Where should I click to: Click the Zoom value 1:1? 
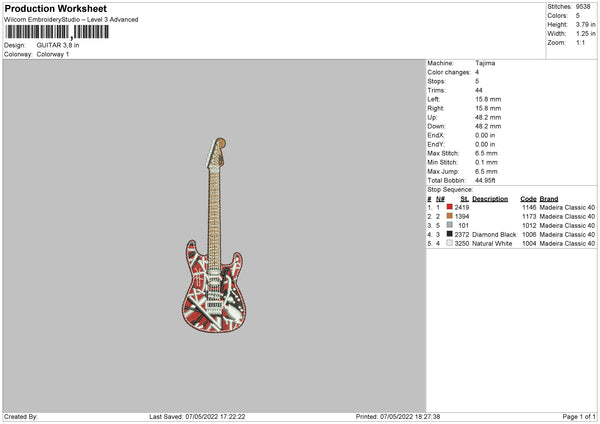[x=580, y=42]
